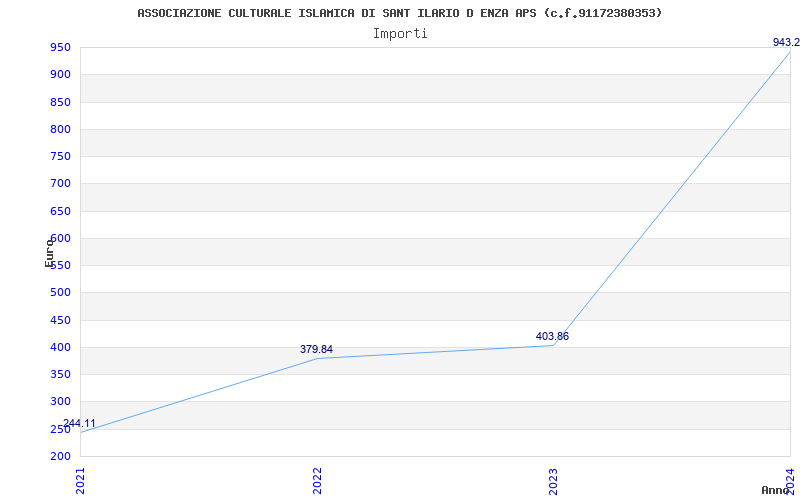
Task: Click the Anno x-axis title
Action: click(x=775, y=490)
